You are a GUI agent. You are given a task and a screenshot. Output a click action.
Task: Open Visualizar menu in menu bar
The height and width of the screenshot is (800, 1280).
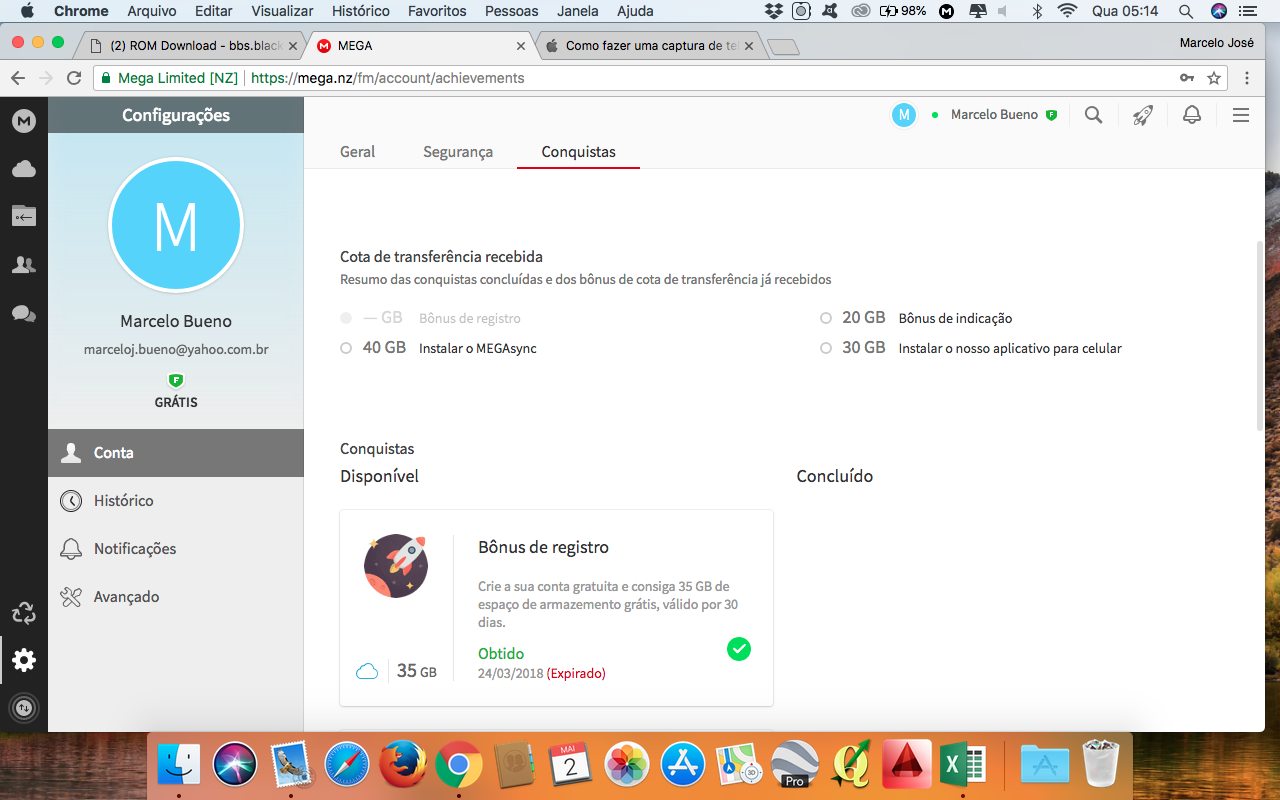click(x=281, y=11)
